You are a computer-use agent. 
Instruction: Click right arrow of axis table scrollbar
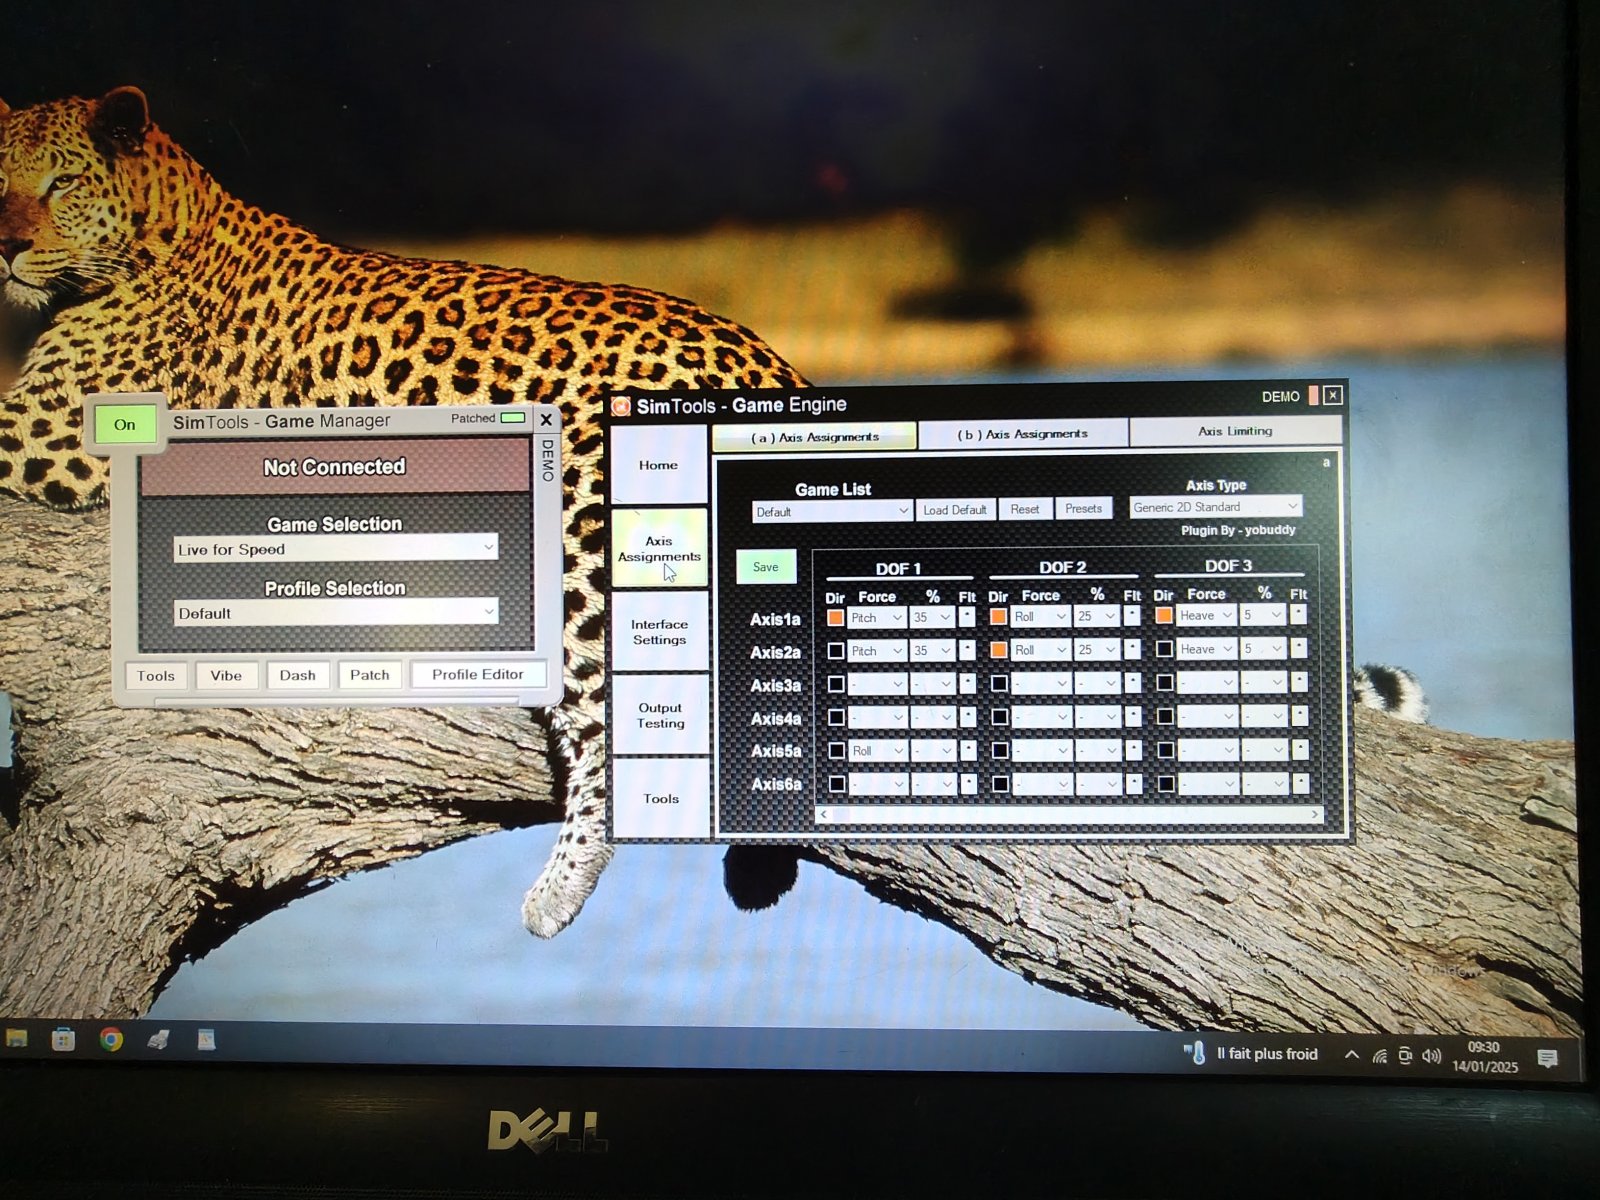pos(1314,815)
